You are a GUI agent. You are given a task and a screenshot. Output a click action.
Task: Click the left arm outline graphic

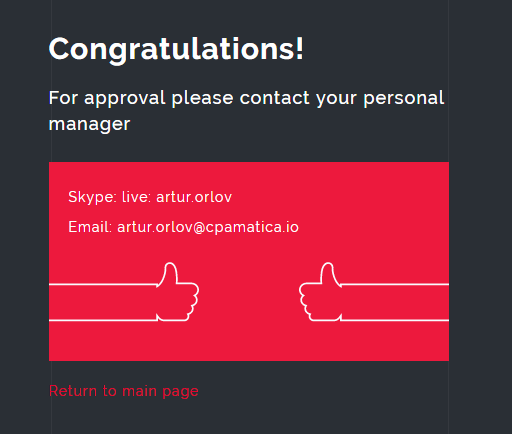(x=103, y=302)
